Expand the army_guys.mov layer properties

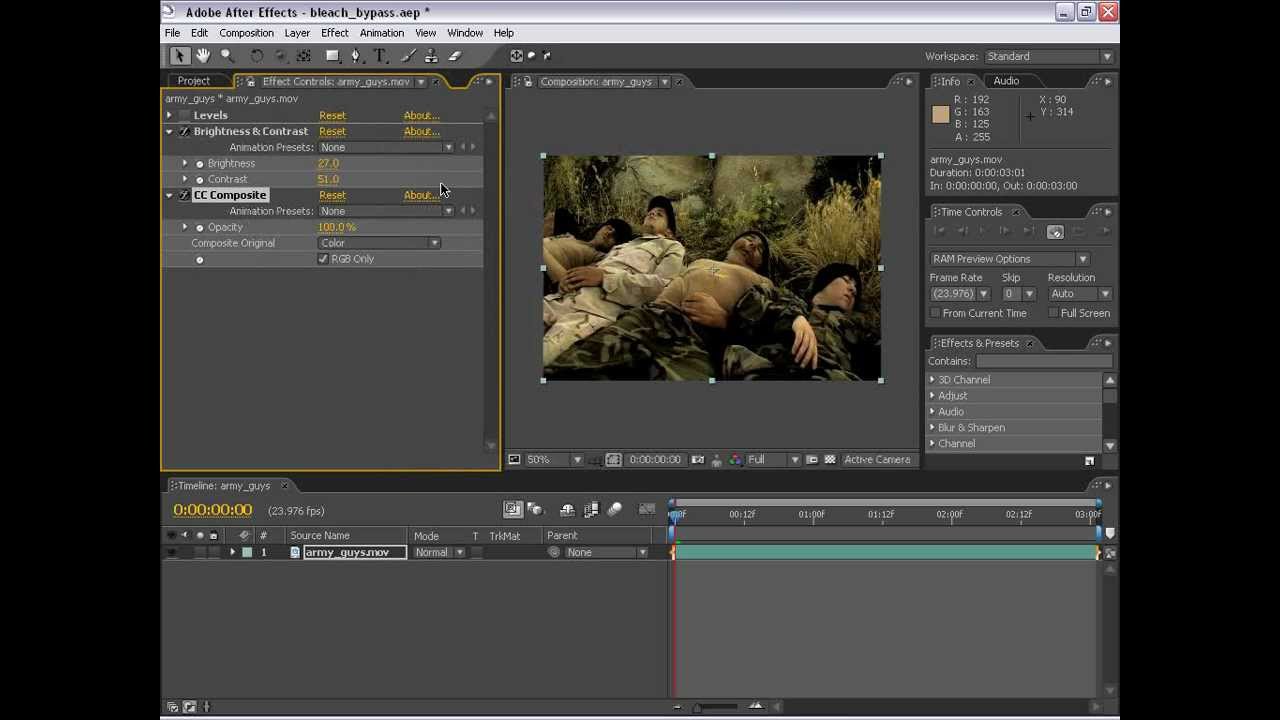coord(232,552)
